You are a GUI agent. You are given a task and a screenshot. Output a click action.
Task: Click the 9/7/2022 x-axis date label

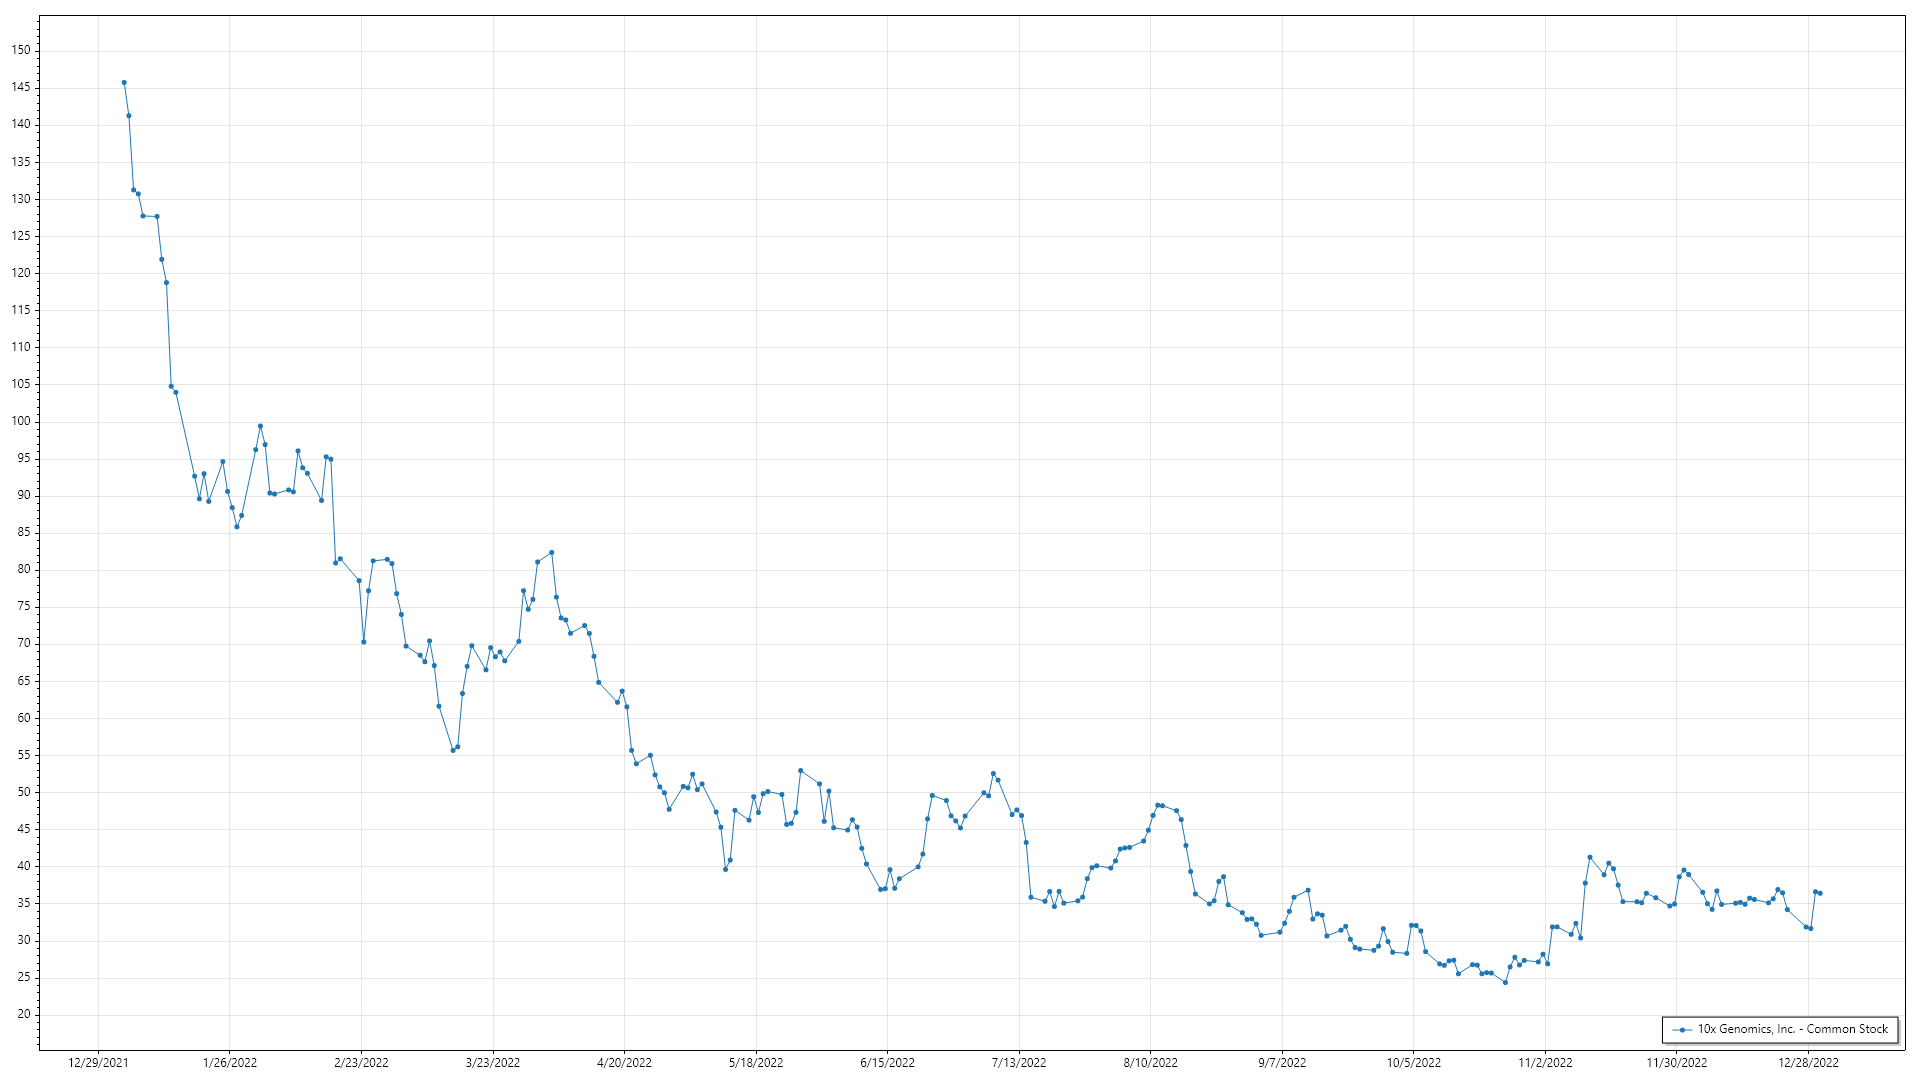(1282, 1062)
